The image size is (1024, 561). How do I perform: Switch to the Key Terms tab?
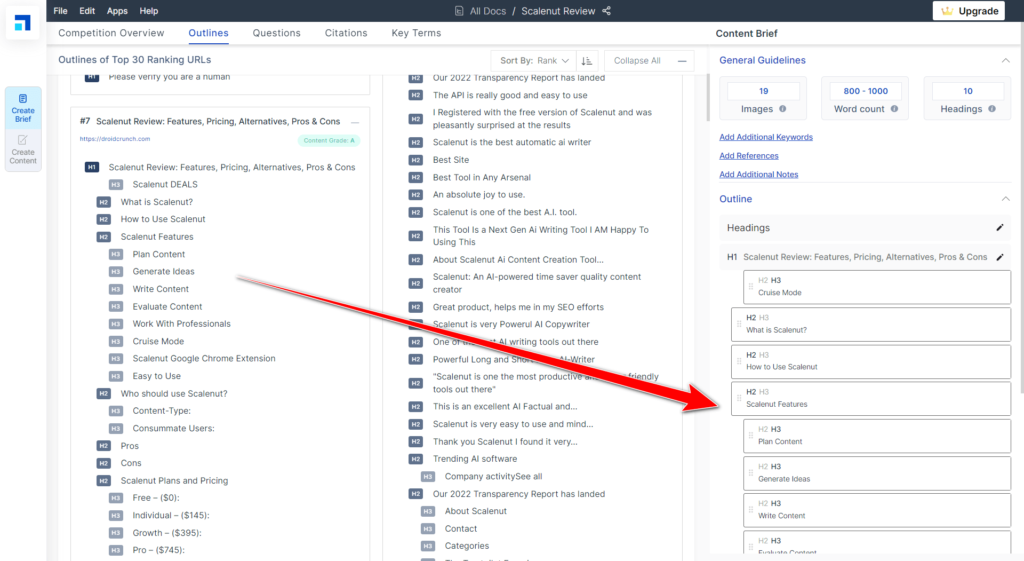coord(416,33)
